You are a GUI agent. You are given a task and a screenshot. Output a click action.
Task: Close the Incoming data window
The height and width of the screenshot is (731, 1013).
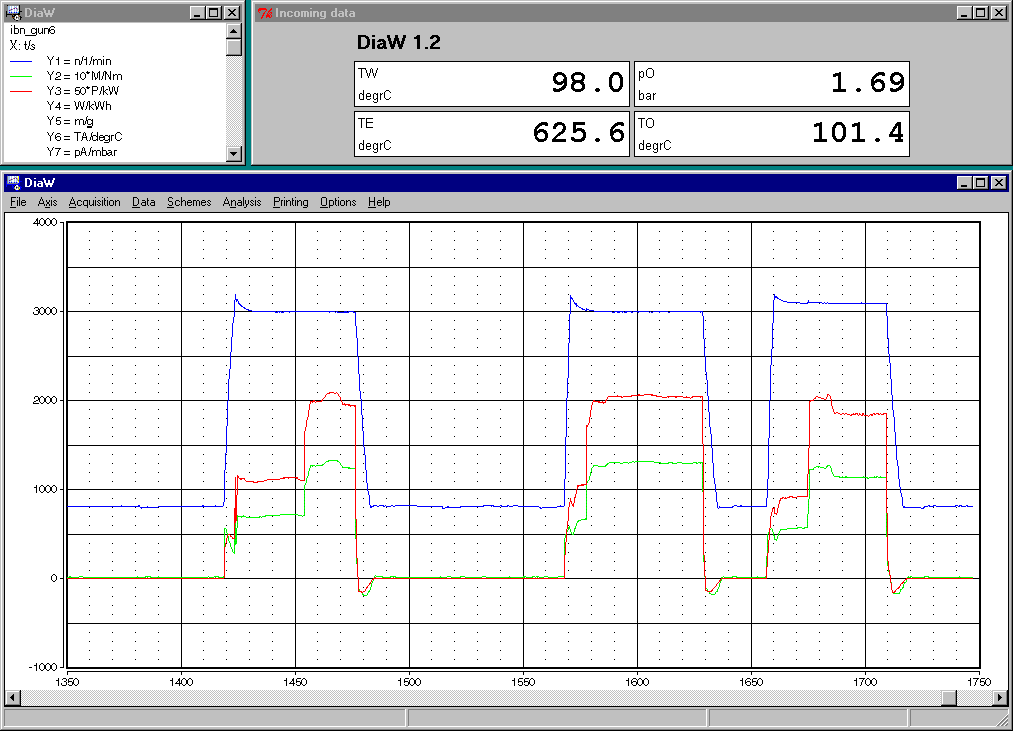998,13
